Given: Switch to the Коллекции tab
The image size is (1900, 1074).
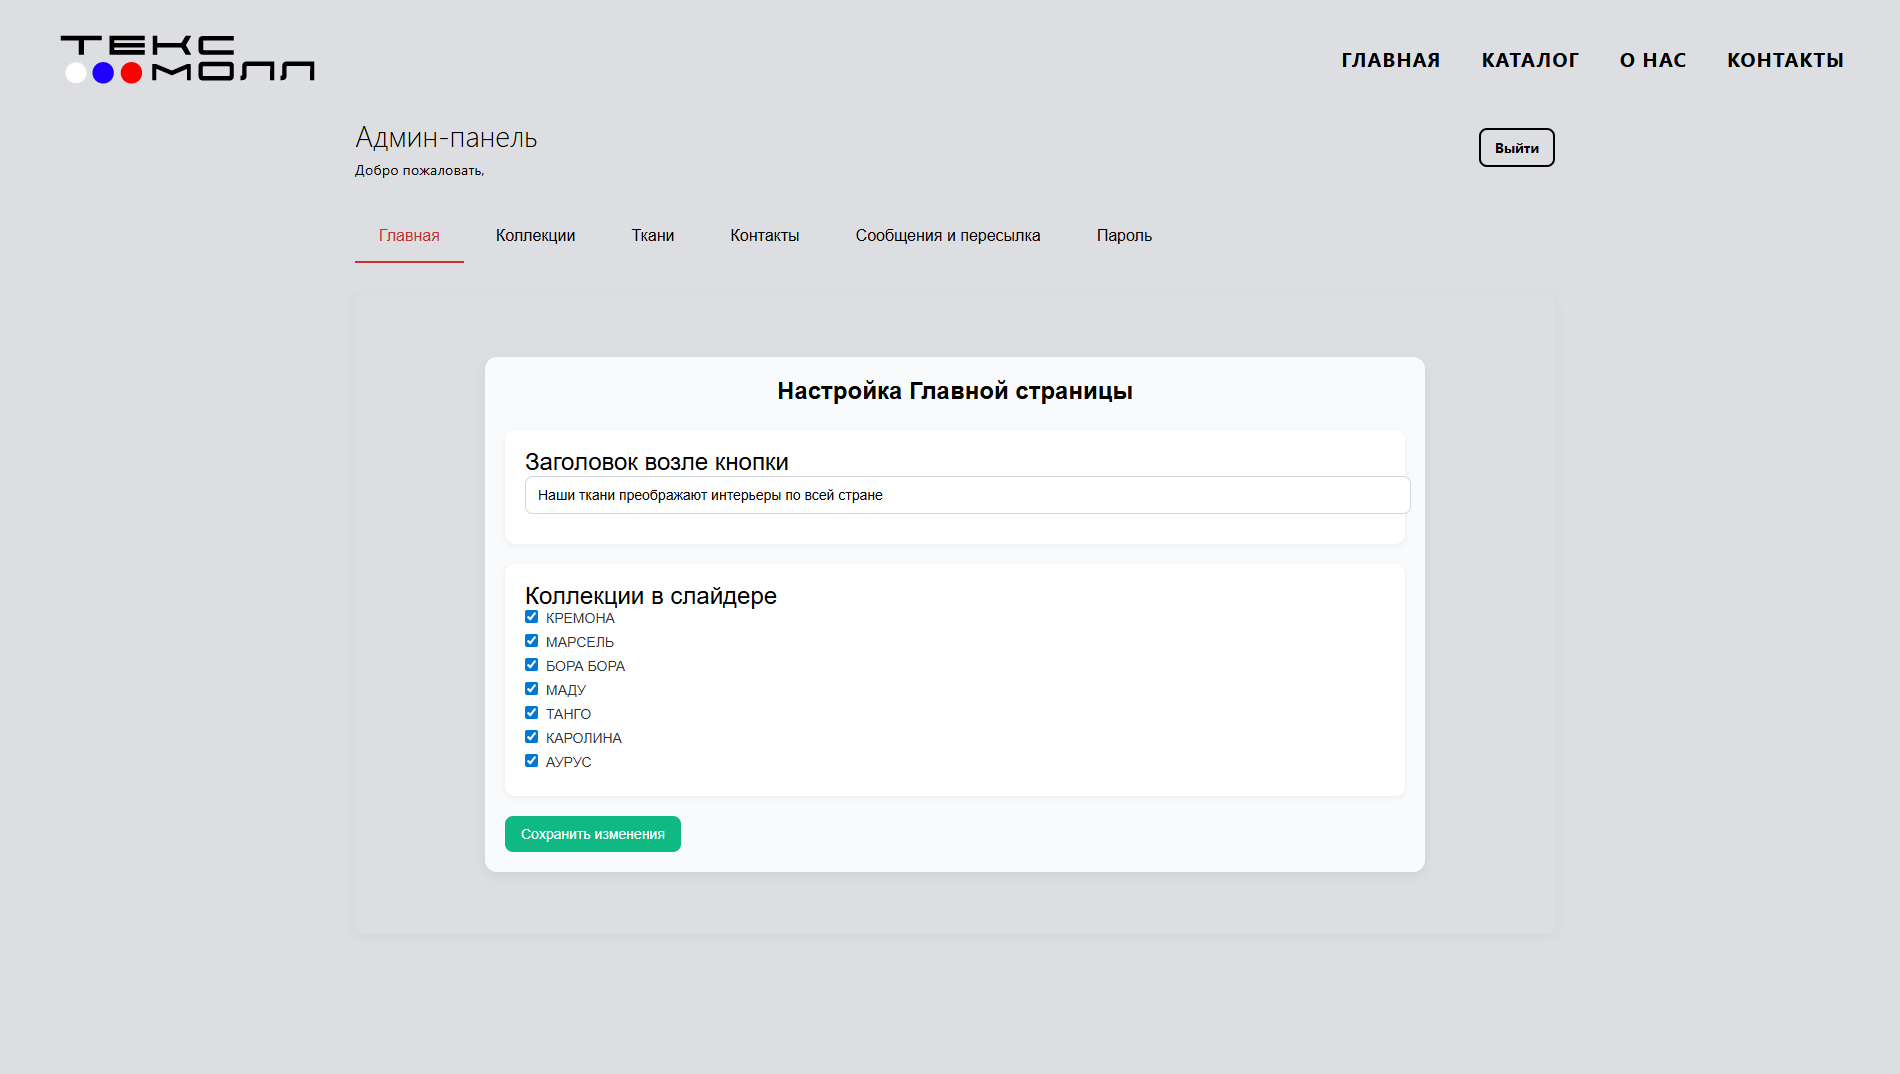Looking at the screenshot, I should tap(535, 236).
